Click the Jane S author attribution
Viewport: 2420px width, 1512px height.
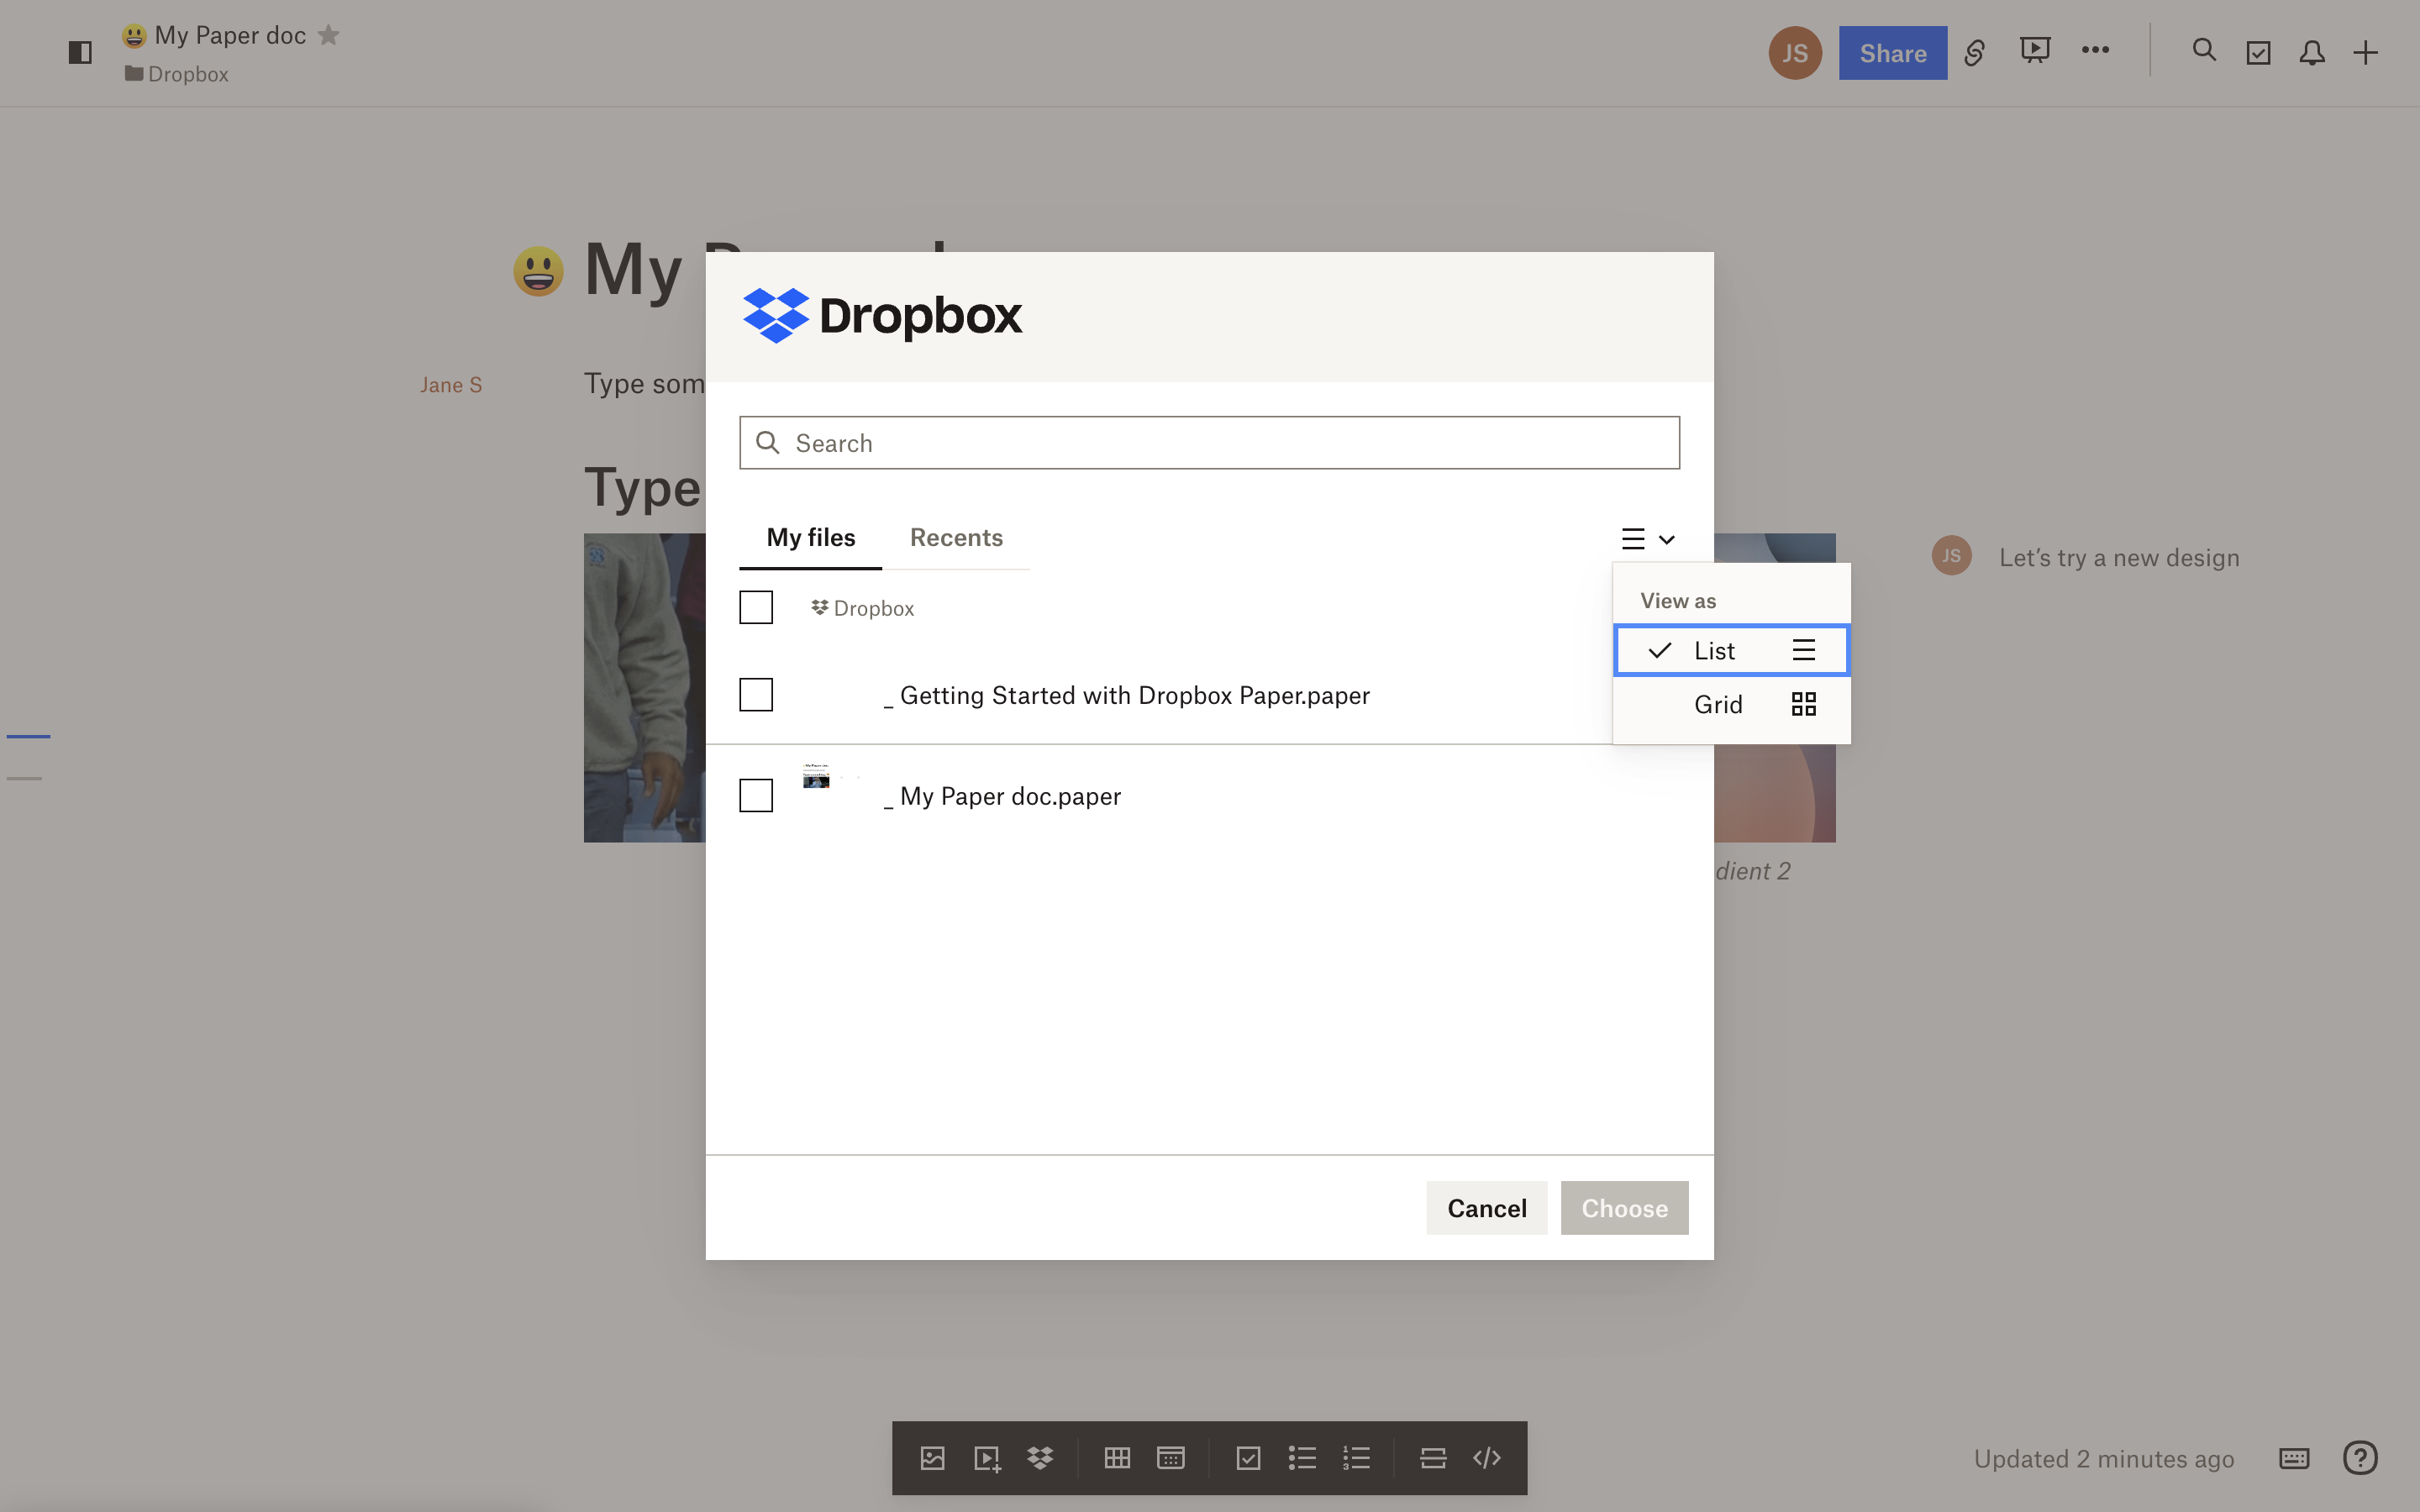(451, 385)
